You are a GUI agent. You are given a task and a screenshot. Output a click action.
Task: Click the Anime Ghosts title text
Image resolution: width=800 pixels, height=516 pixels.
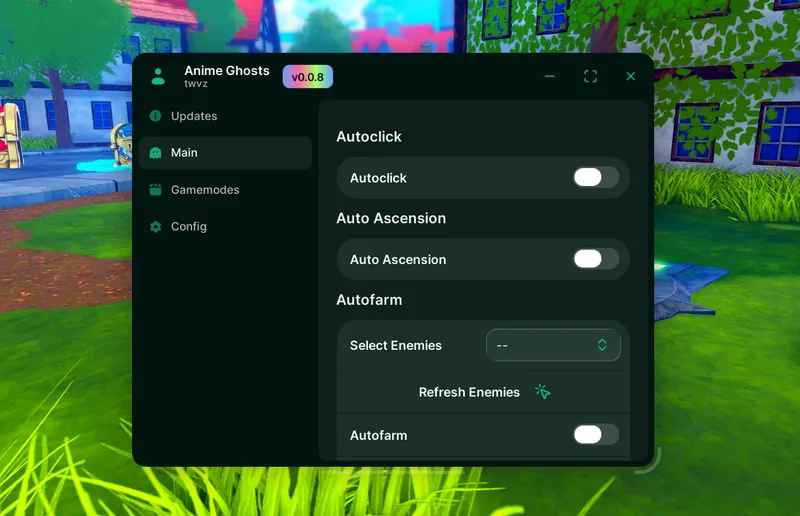coord(227,70)
